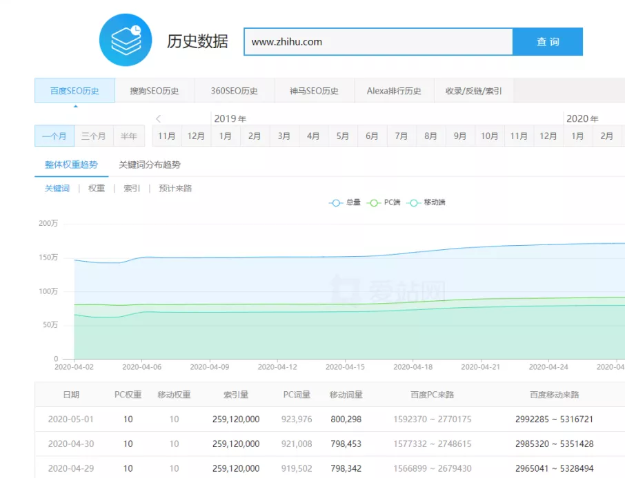625x481 pixels.
Task: Toggle the PC端 series in chart legend
Action: (384, 202)
